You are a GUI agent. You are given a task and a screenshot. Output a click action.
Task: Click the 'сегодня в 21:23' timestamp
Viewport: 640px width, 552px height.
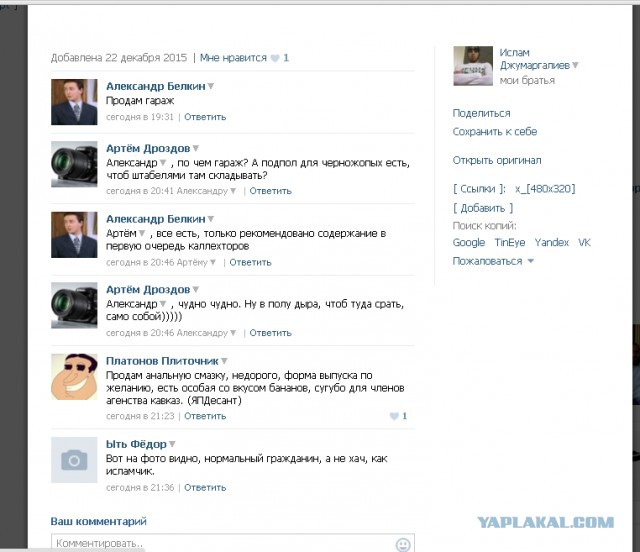click(x=140, y=416)
